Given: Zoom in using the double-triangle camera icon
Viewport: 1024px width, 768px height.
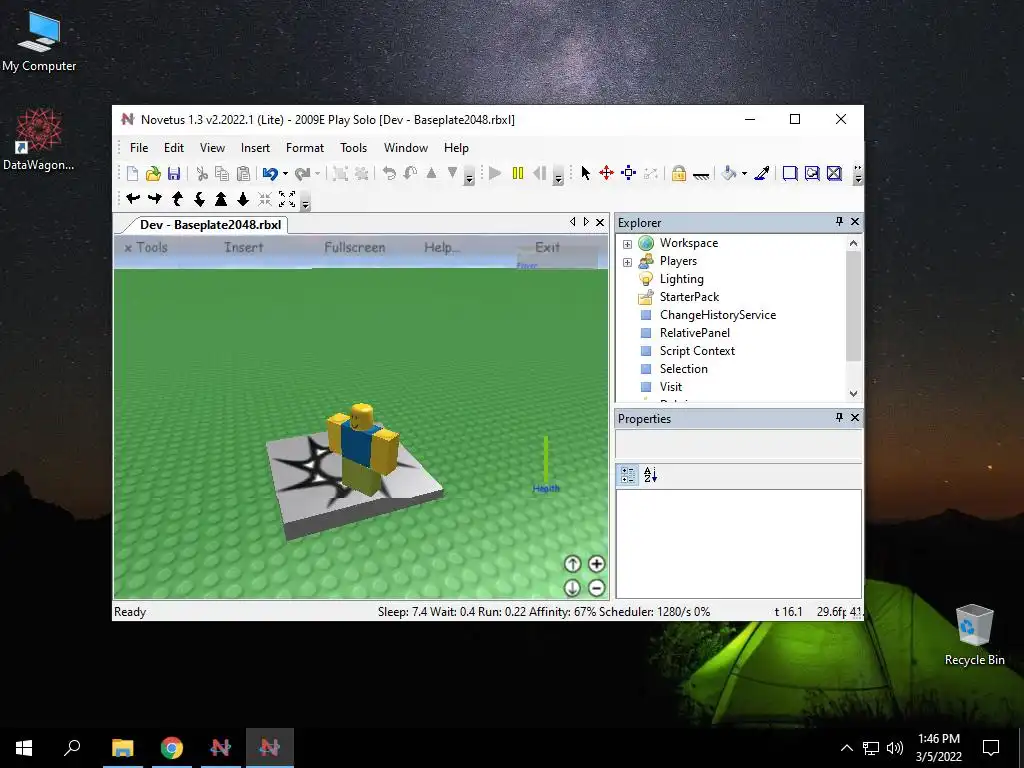Looking at the screenshot, I should pyautogui.click(x=221, y=199).
